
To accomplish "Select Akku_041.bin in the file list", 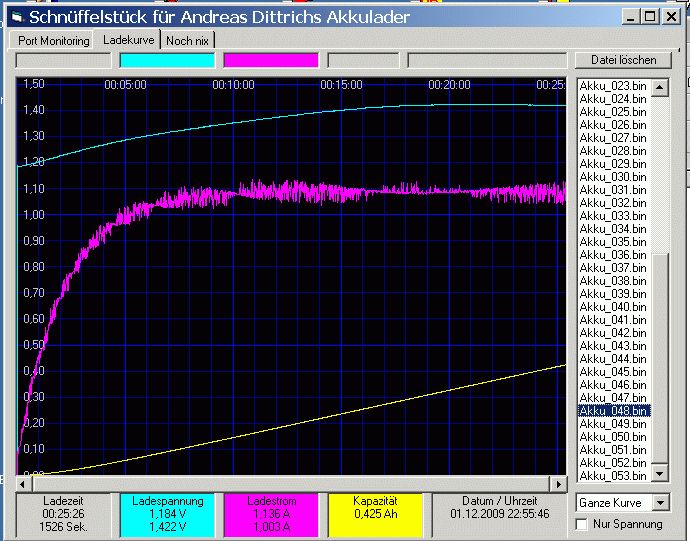I will (x=613, y=320).
